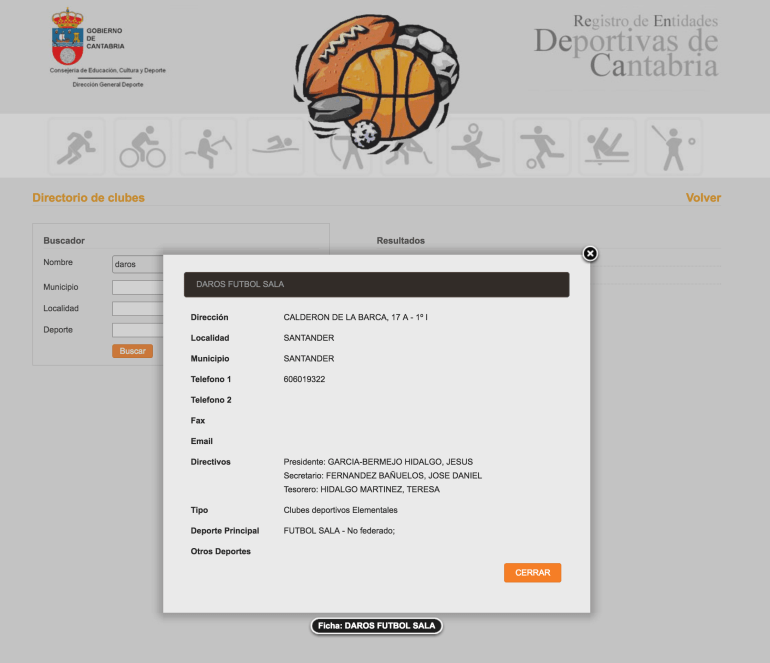
Task: Click the Registro de Entidades Deportivas title
Action: [x=626, y=45]
